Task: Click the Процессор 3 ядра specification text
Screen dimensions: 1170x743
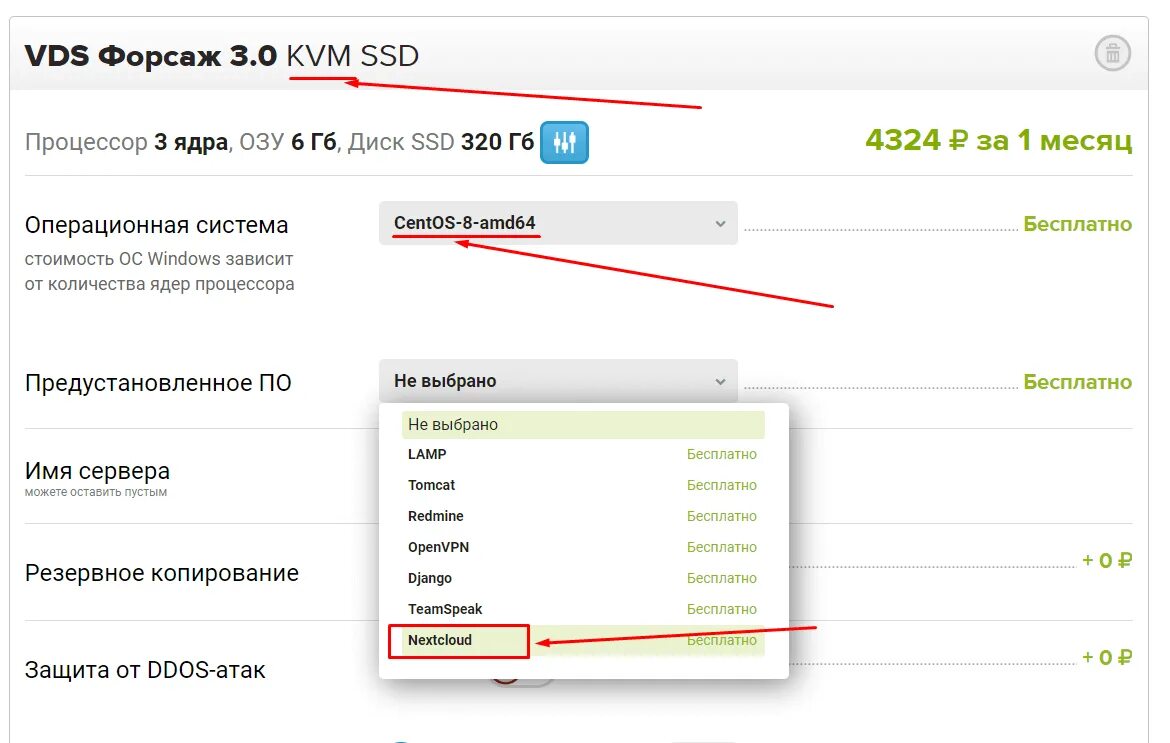Action: click(x=127, y=142)
